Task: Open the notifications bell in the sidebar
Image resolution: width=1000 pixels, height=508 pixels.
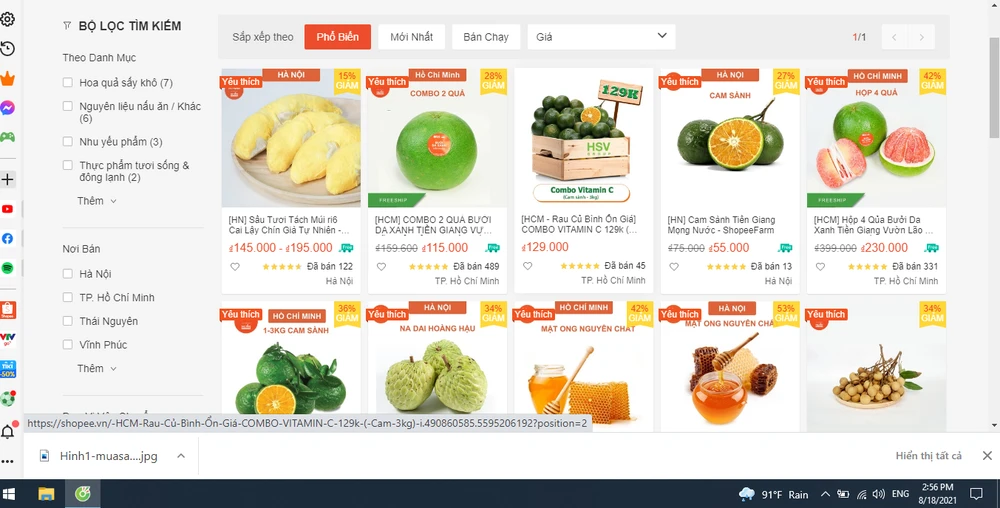Action: pos(8,432)
